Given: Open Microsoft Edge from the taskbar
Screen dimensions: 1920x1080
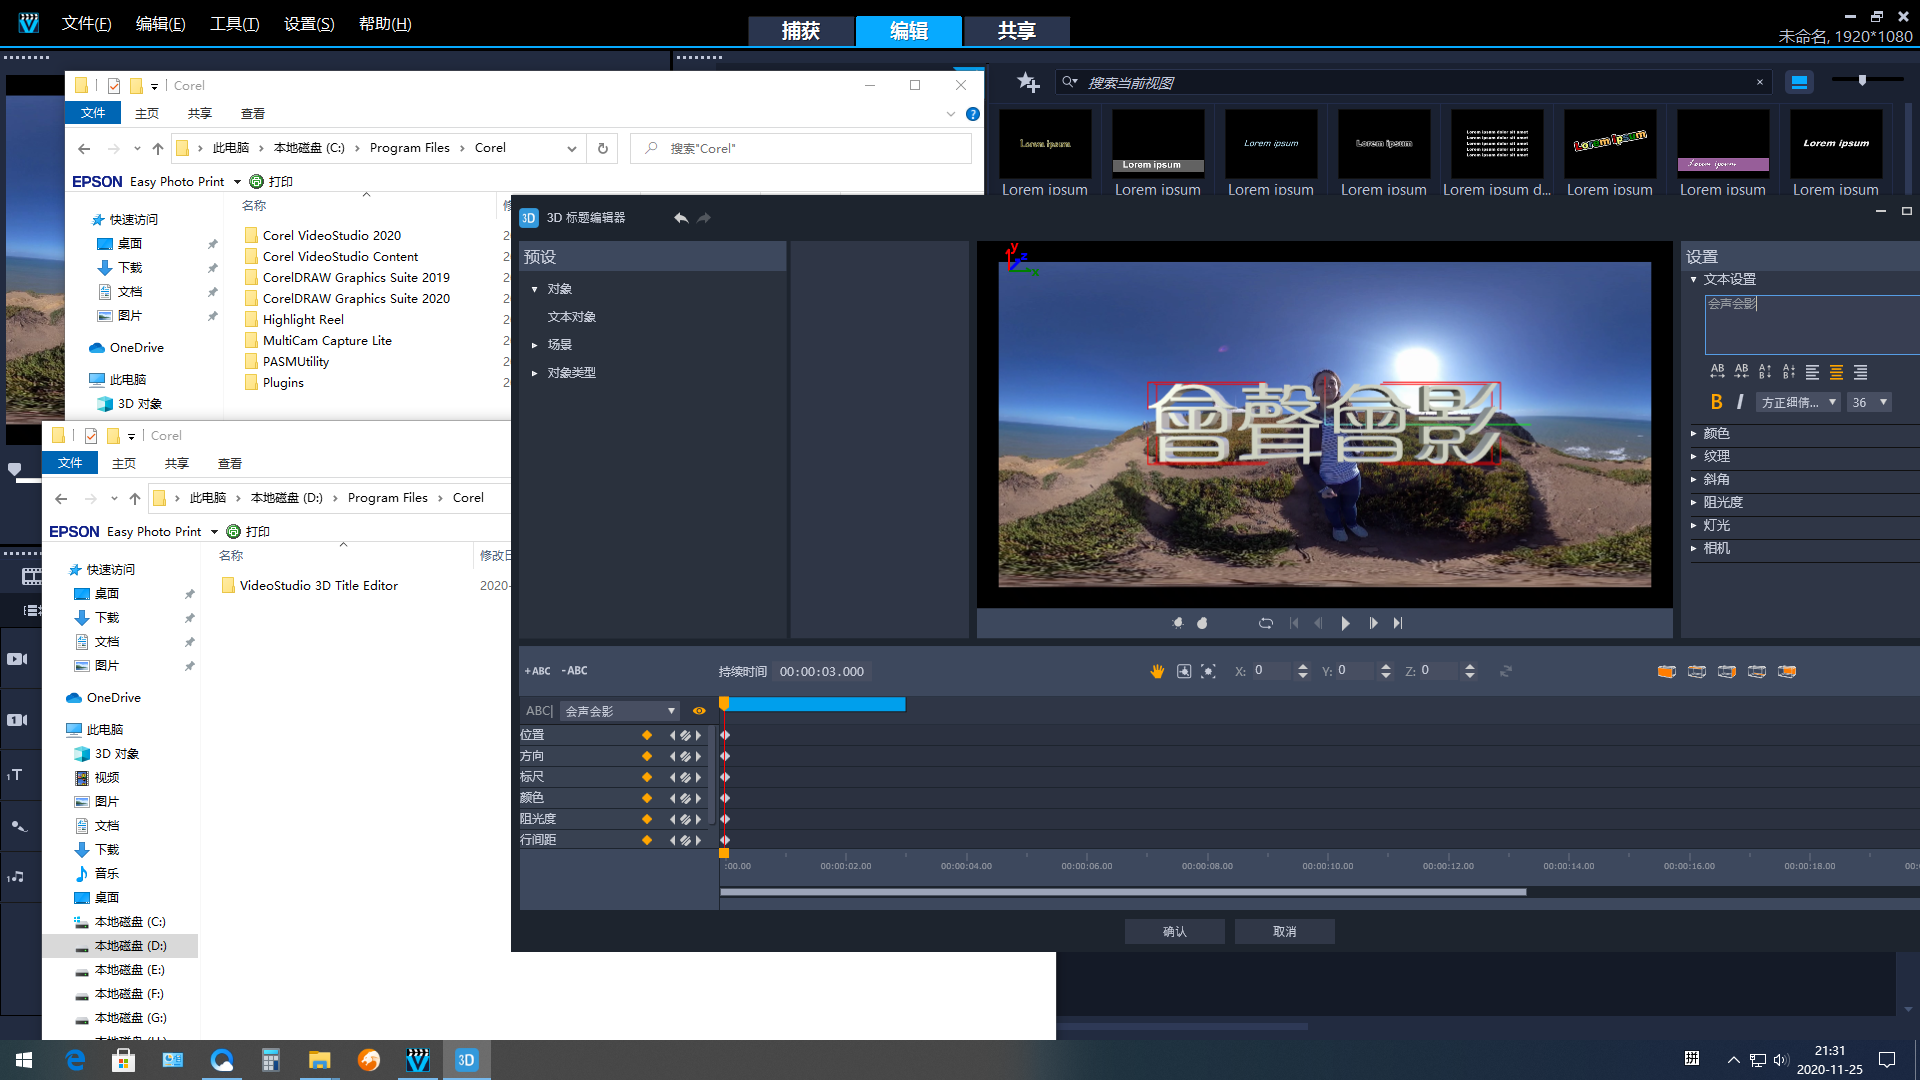Looking at the screenshot, I should click(x=75, y=1060).
